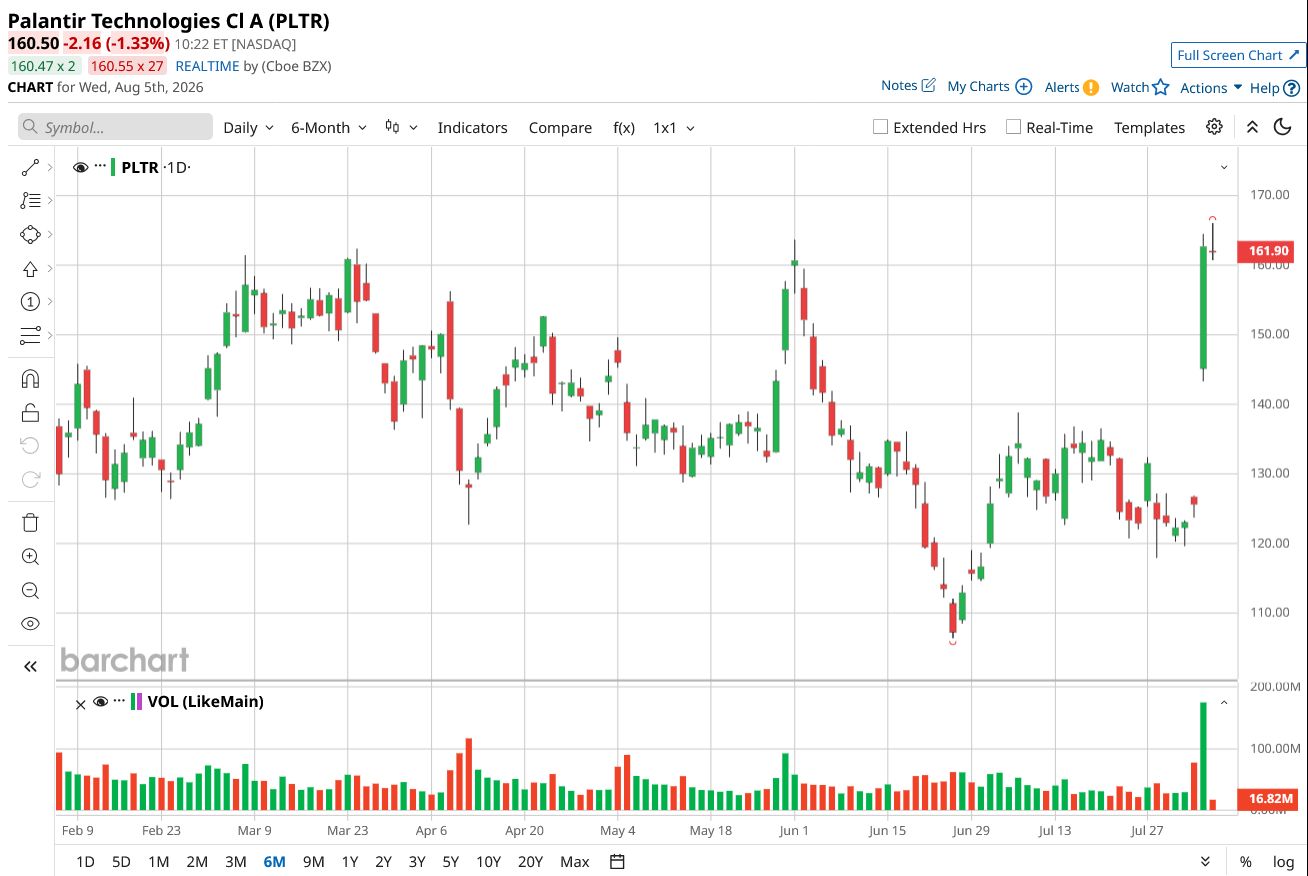Zoom in with the magnifier plus icon
This screenshot has width=1308, height=876.
coord(30,557)
